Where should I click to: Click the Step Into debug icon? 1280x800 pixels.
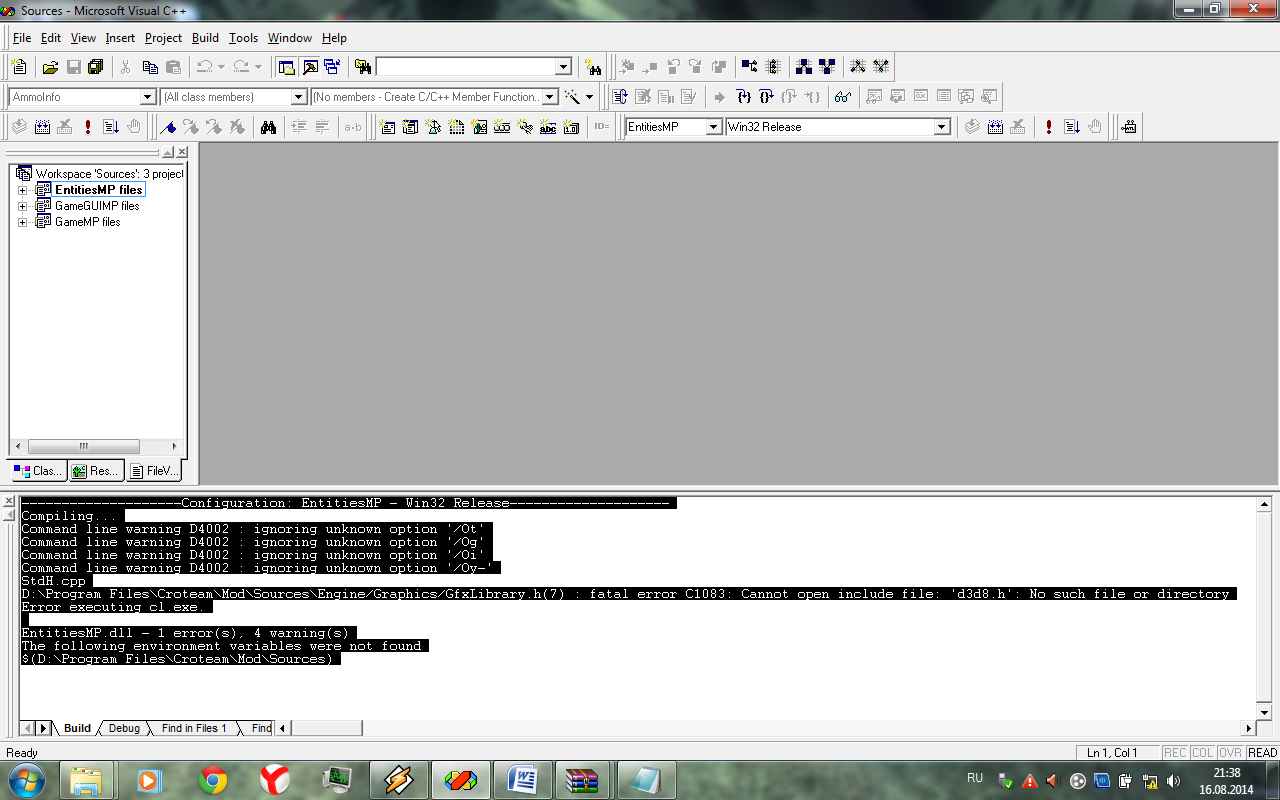(743, 97)
